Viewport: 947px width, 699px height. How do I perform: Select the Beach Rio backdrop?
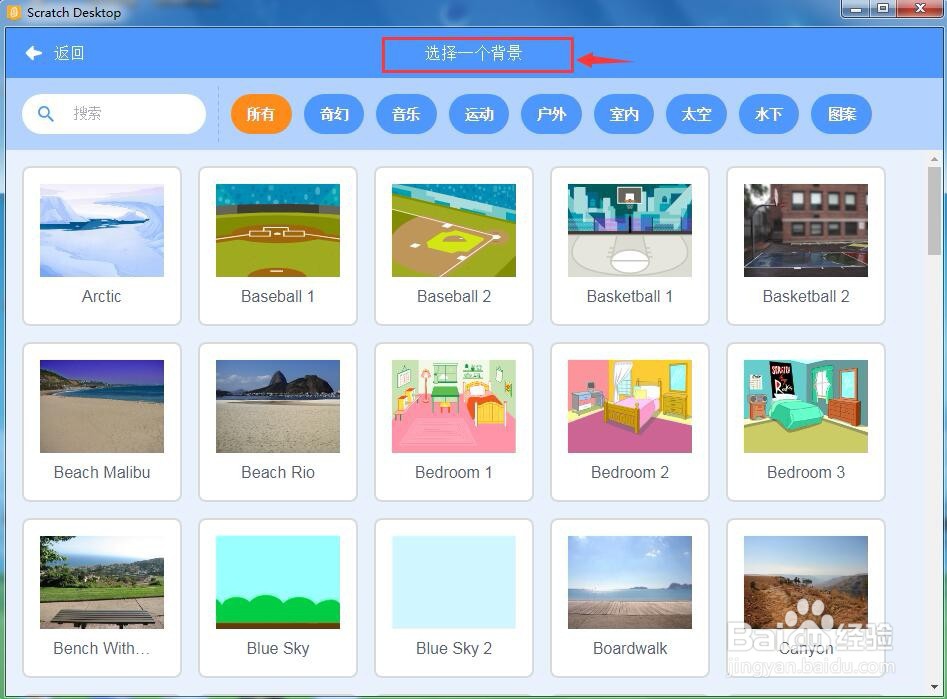point(278,422)
